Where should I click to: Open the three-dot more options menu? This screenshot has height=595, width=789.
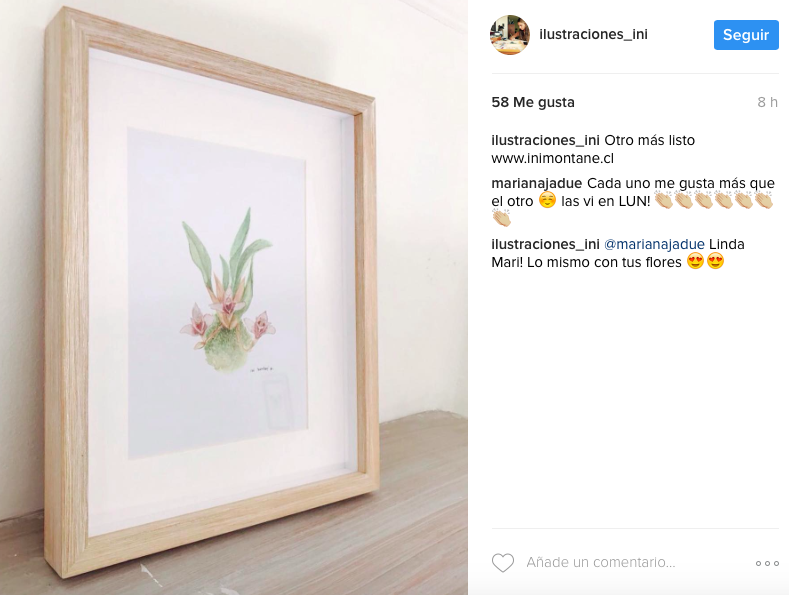tap(767, 563)
